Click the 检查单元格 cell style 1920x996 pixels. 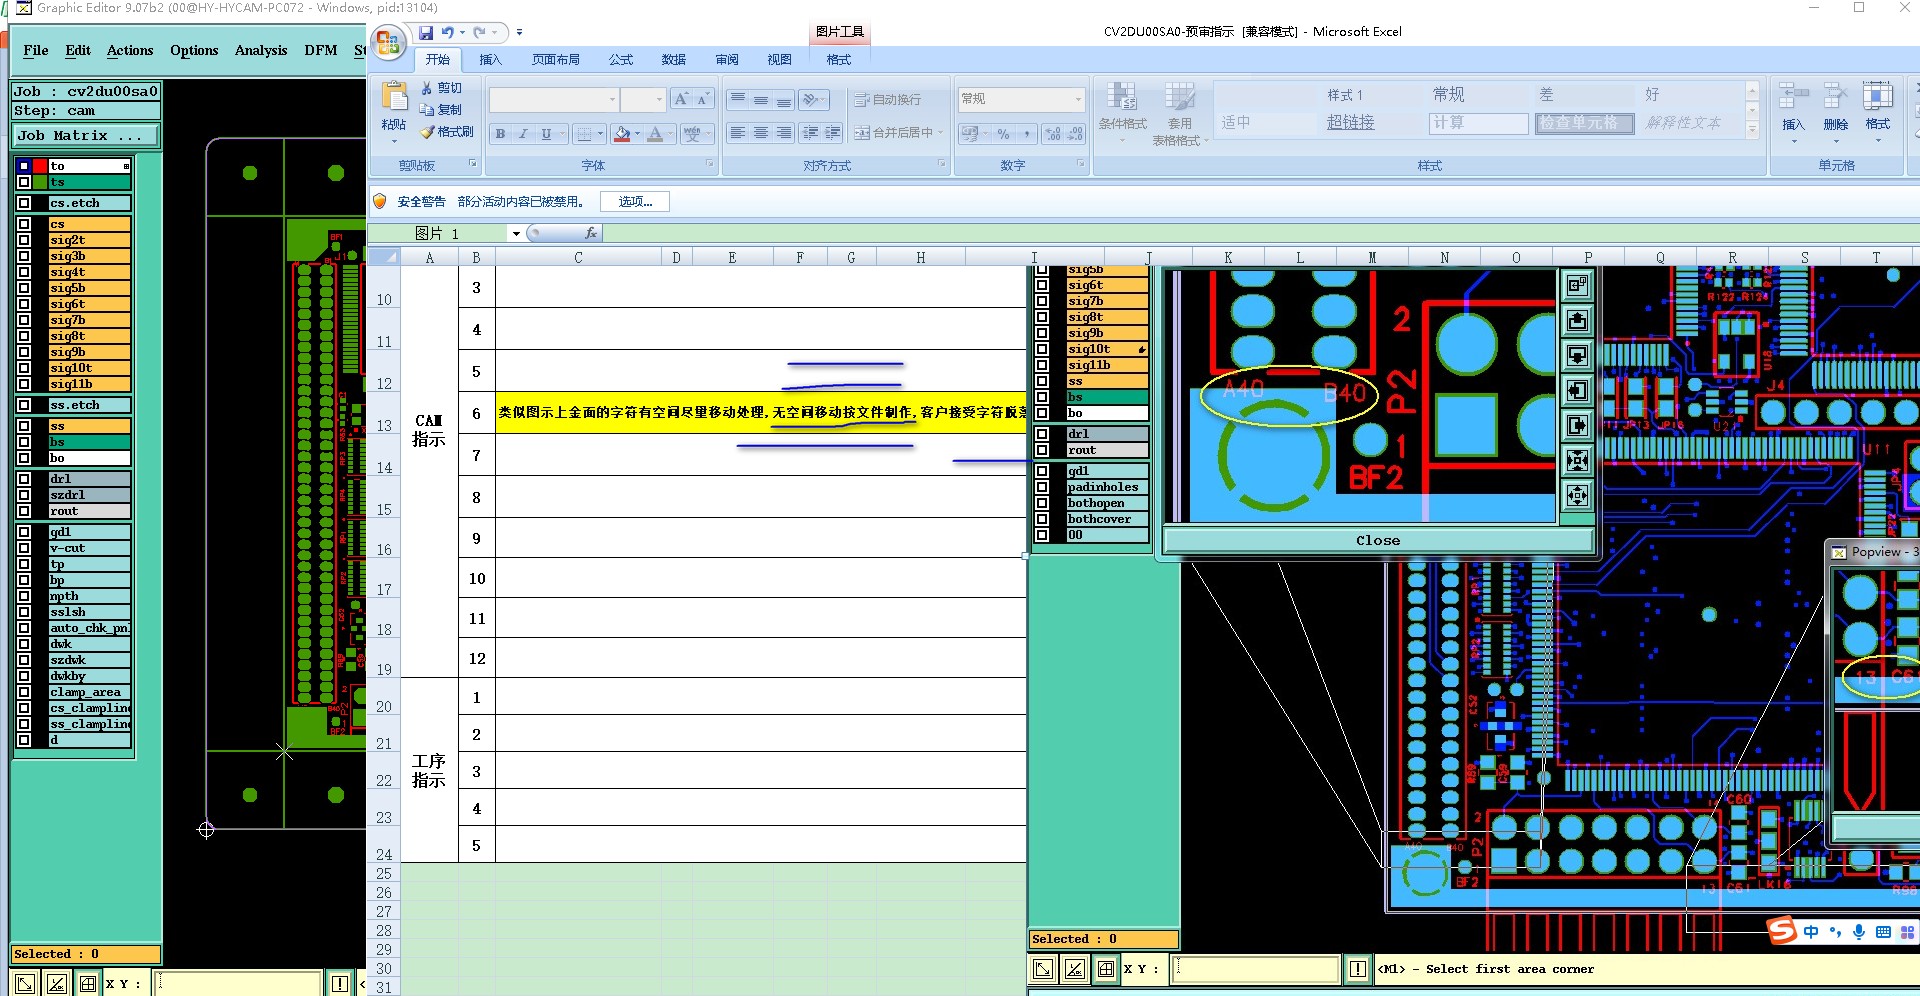click(x=1585, y=123)
